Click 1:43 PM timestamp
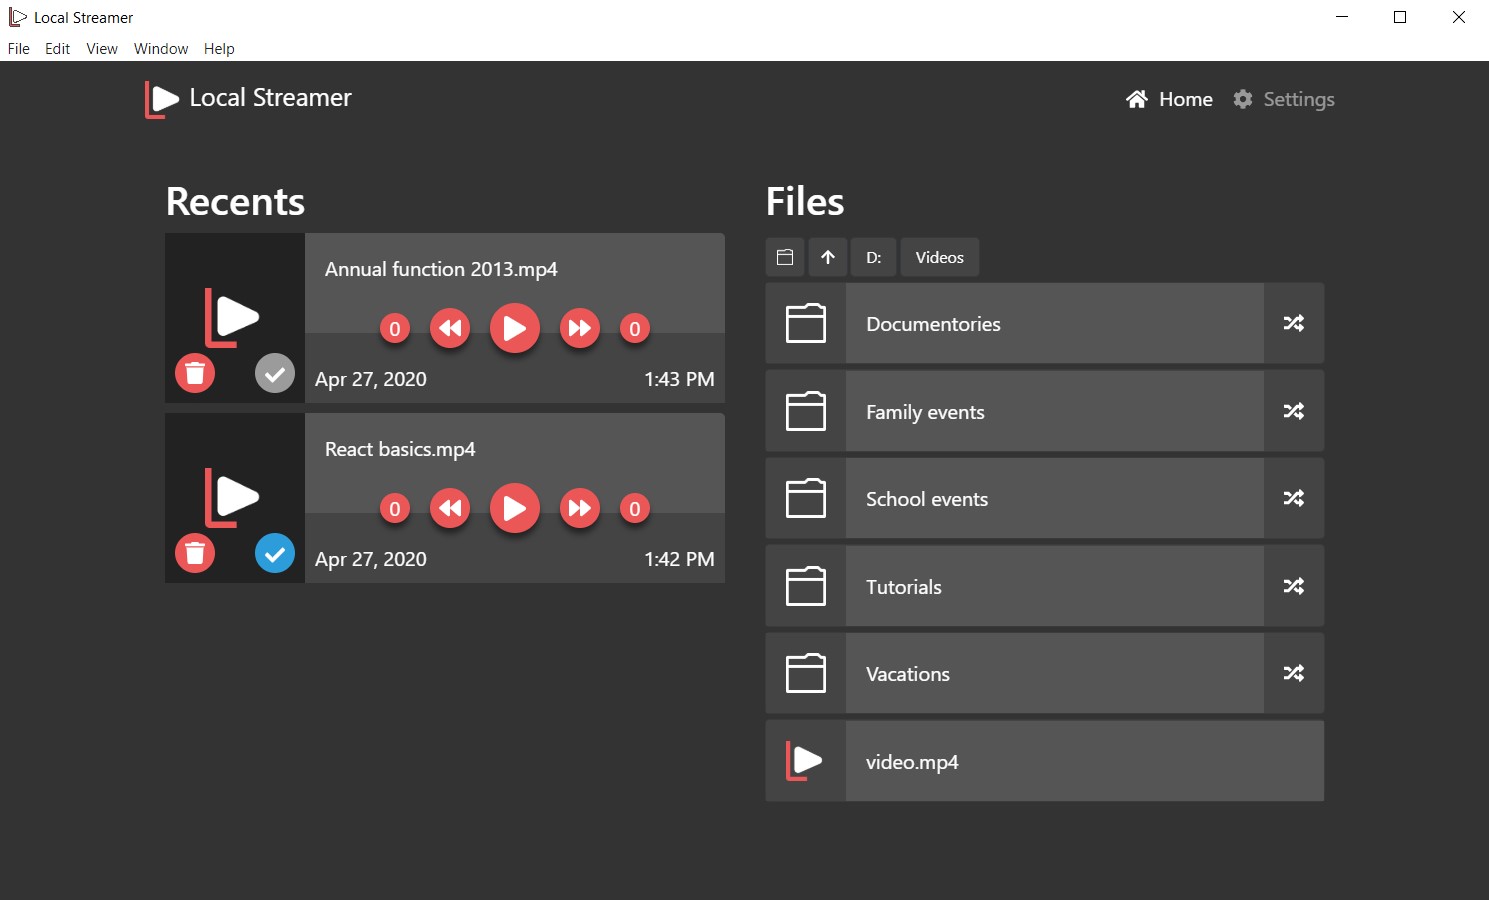 [679, 379]
